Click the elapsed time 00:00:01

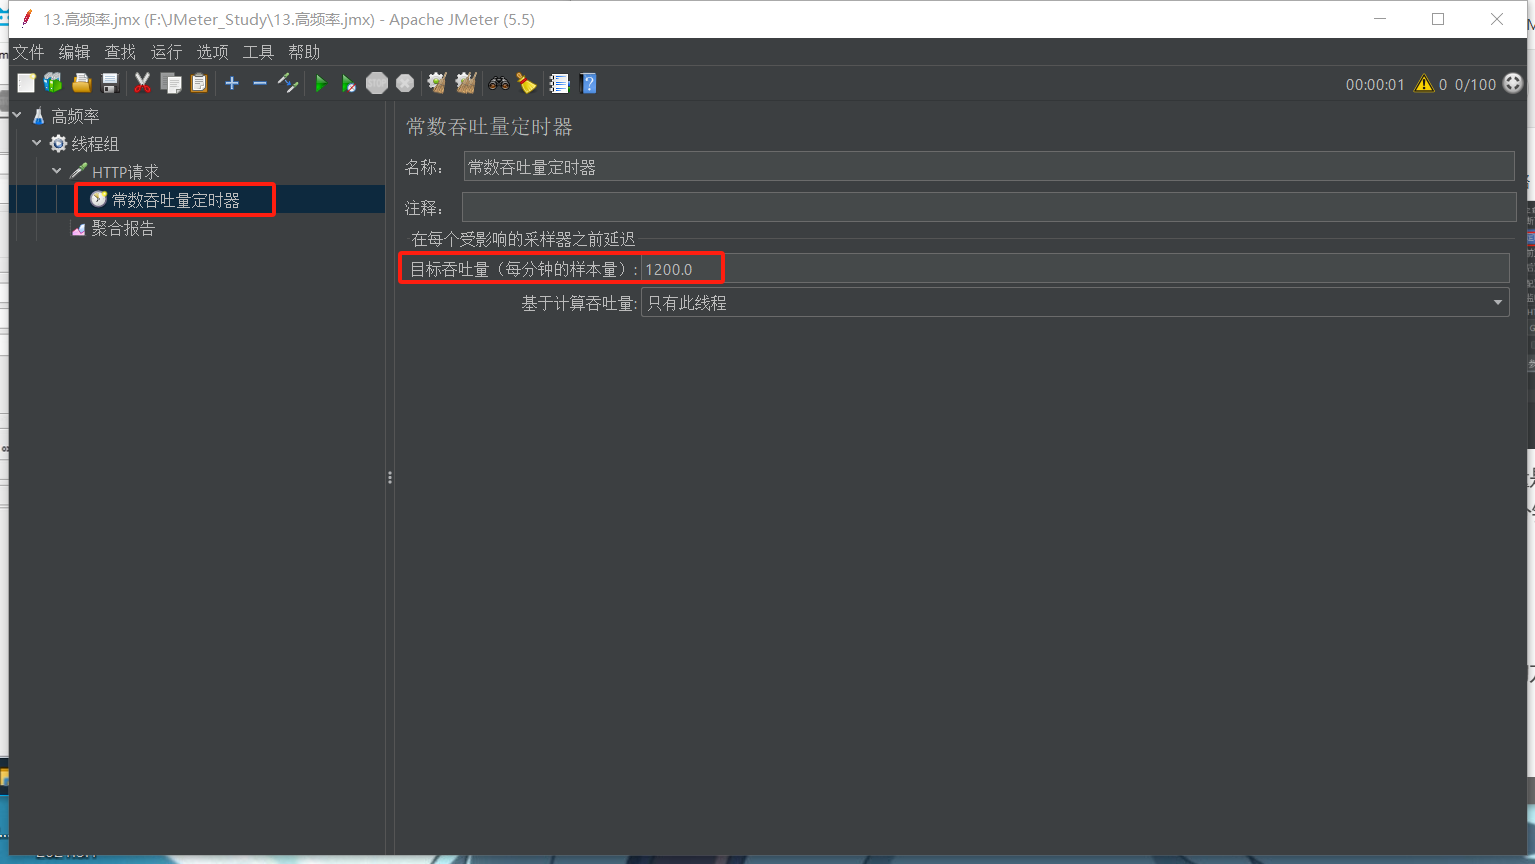click(x=1375, y=85)
